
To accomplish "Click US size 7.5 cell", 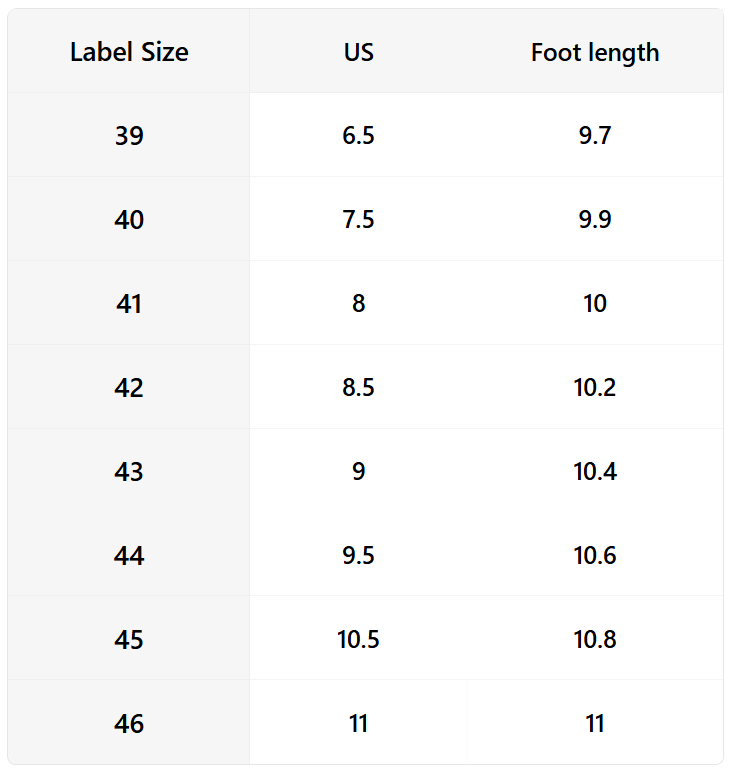I will point(358,219).
